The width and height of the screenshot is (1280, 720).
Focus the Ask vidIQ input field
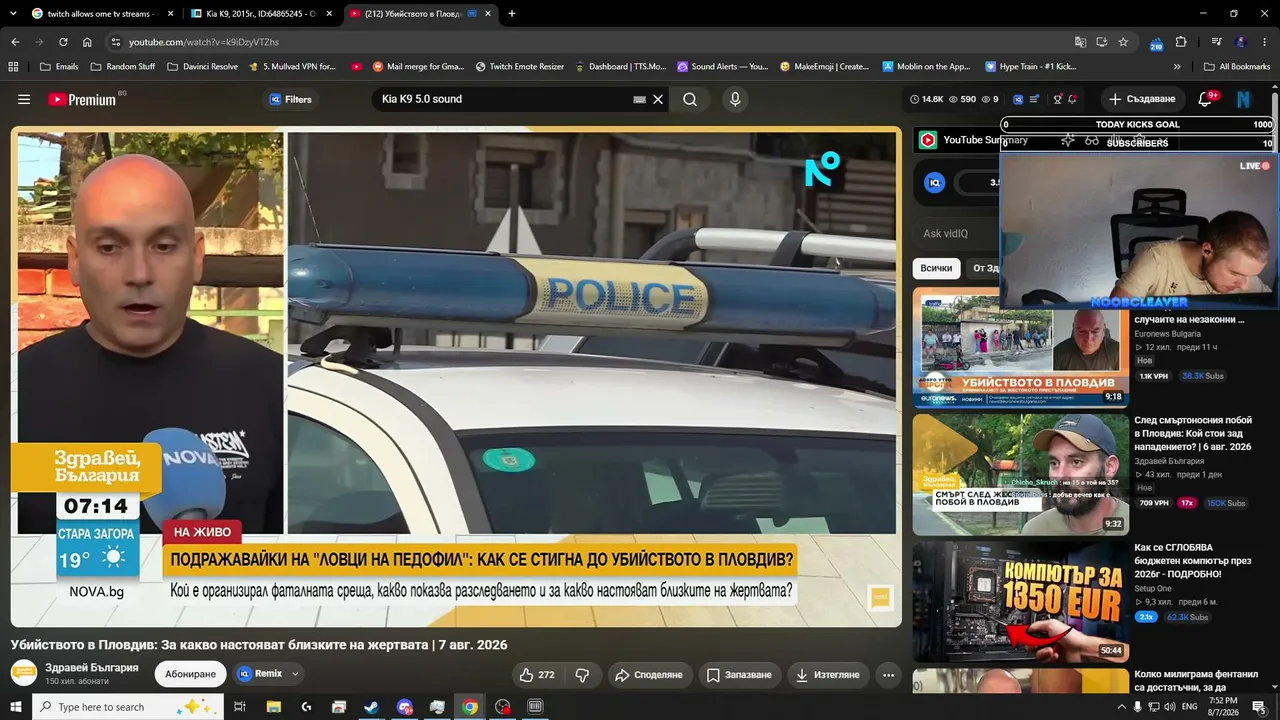point(958,234)
